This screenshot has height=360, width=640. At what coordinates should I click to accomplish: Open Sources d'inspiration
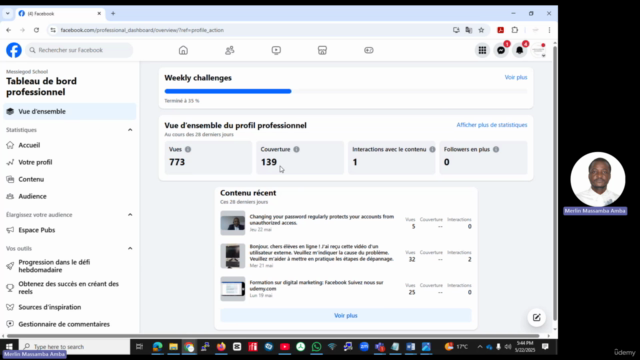click(49, 307)
